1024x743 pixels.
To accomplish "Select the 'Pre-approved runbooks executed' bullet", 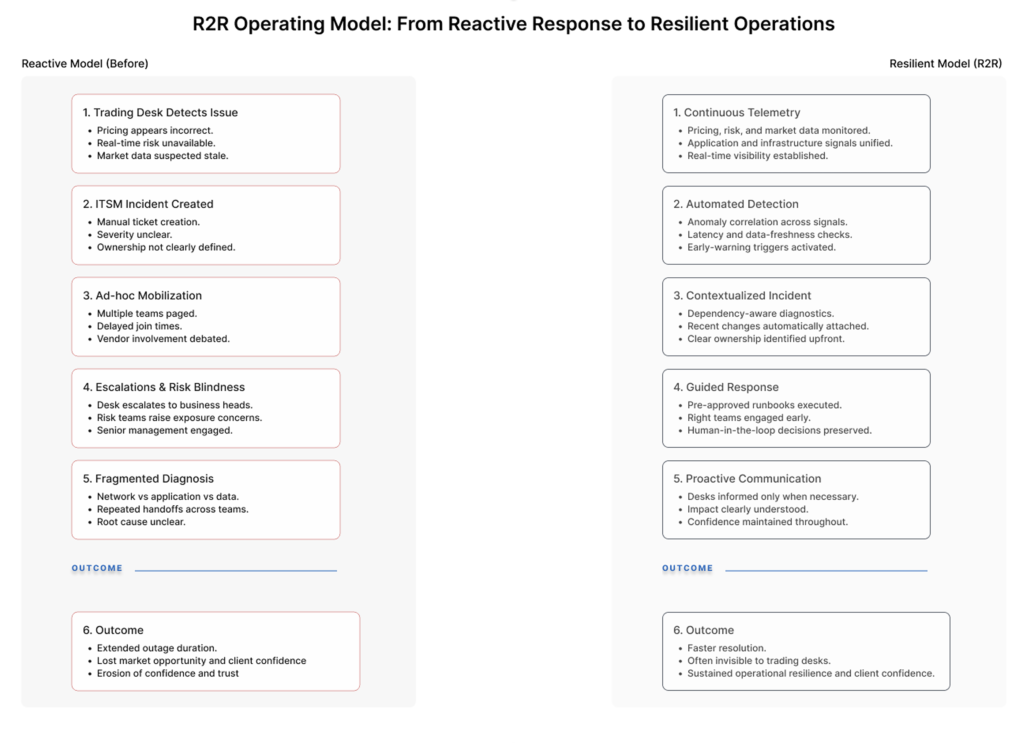I will 764,405.
